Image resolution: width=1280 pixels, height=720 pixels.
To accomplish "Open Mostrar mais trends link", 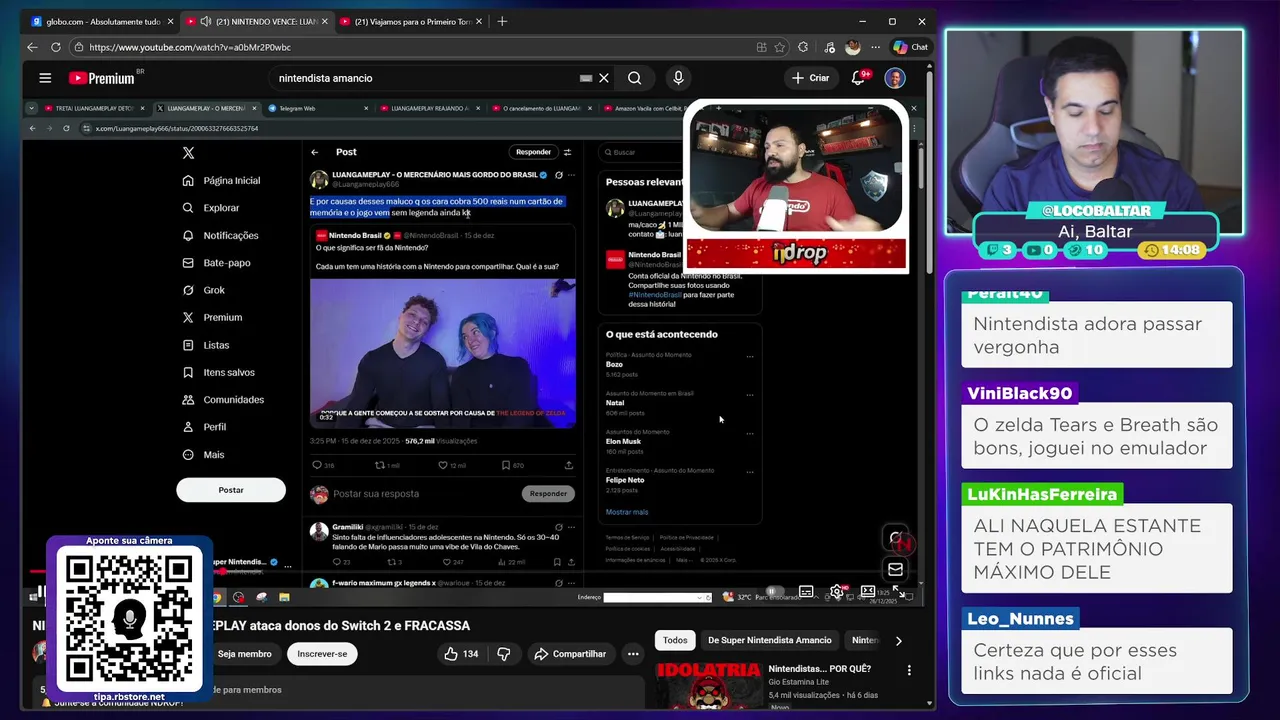I will (627, 512).
